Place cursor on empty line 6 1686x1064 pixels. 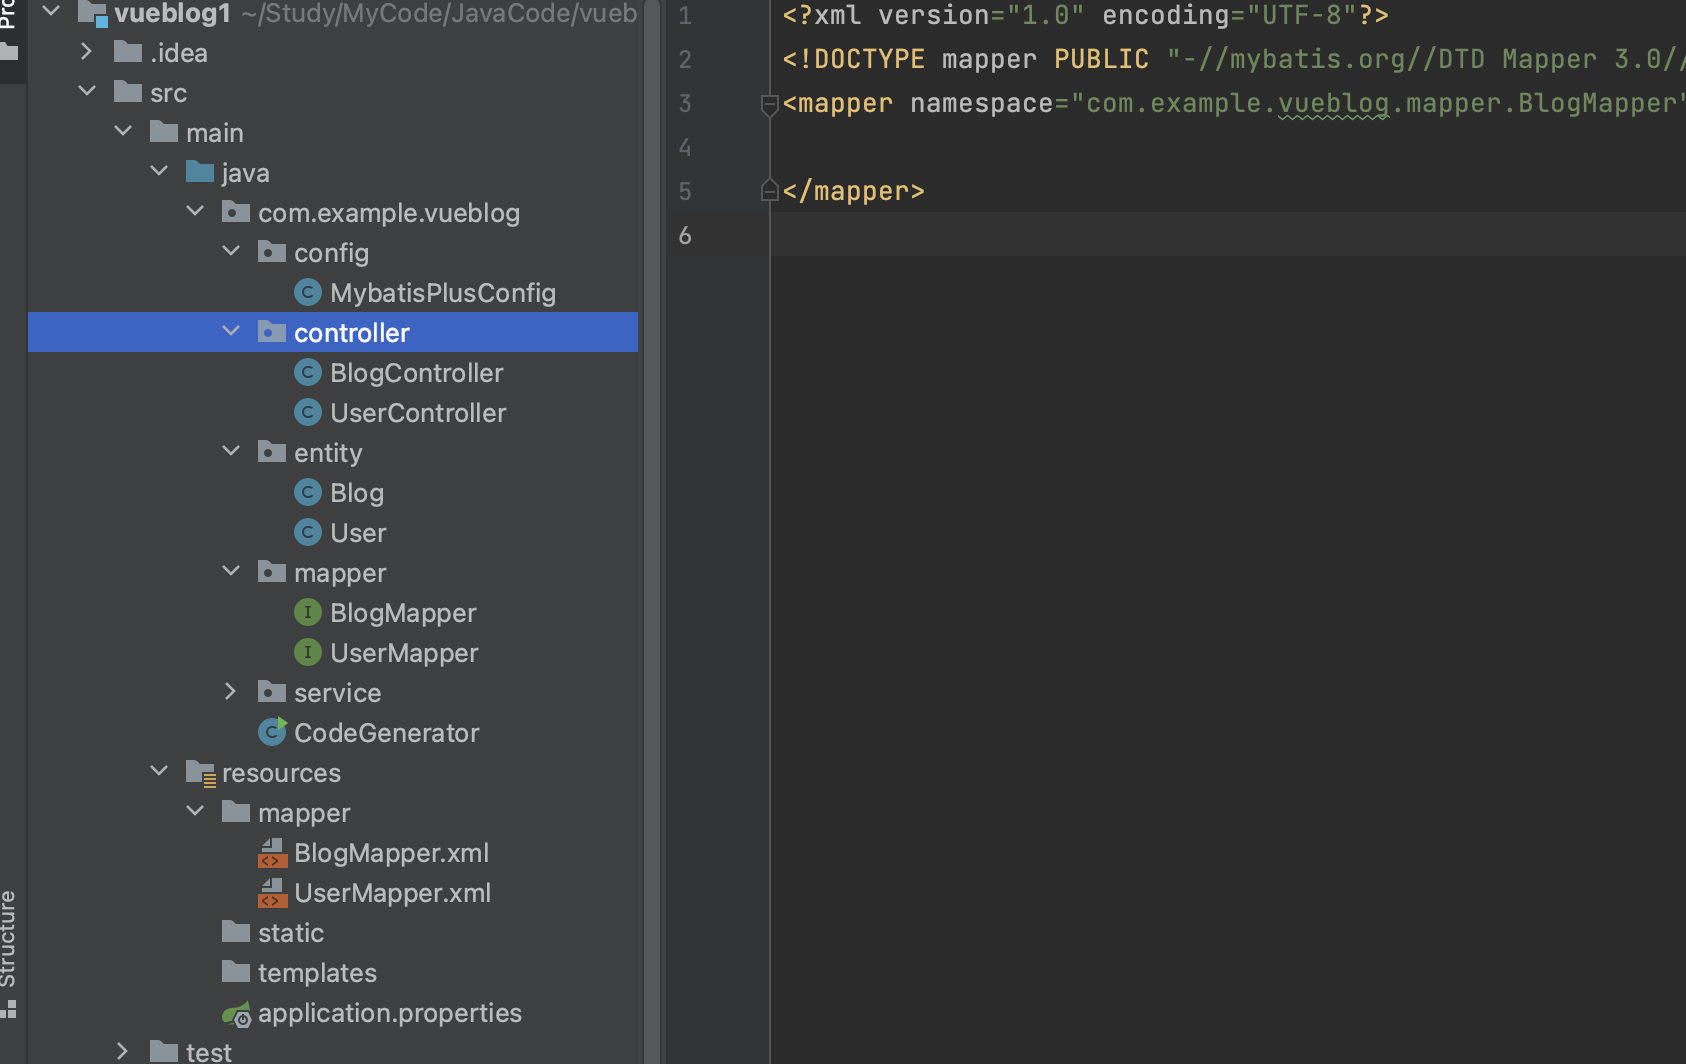(x=1000, y=235)
